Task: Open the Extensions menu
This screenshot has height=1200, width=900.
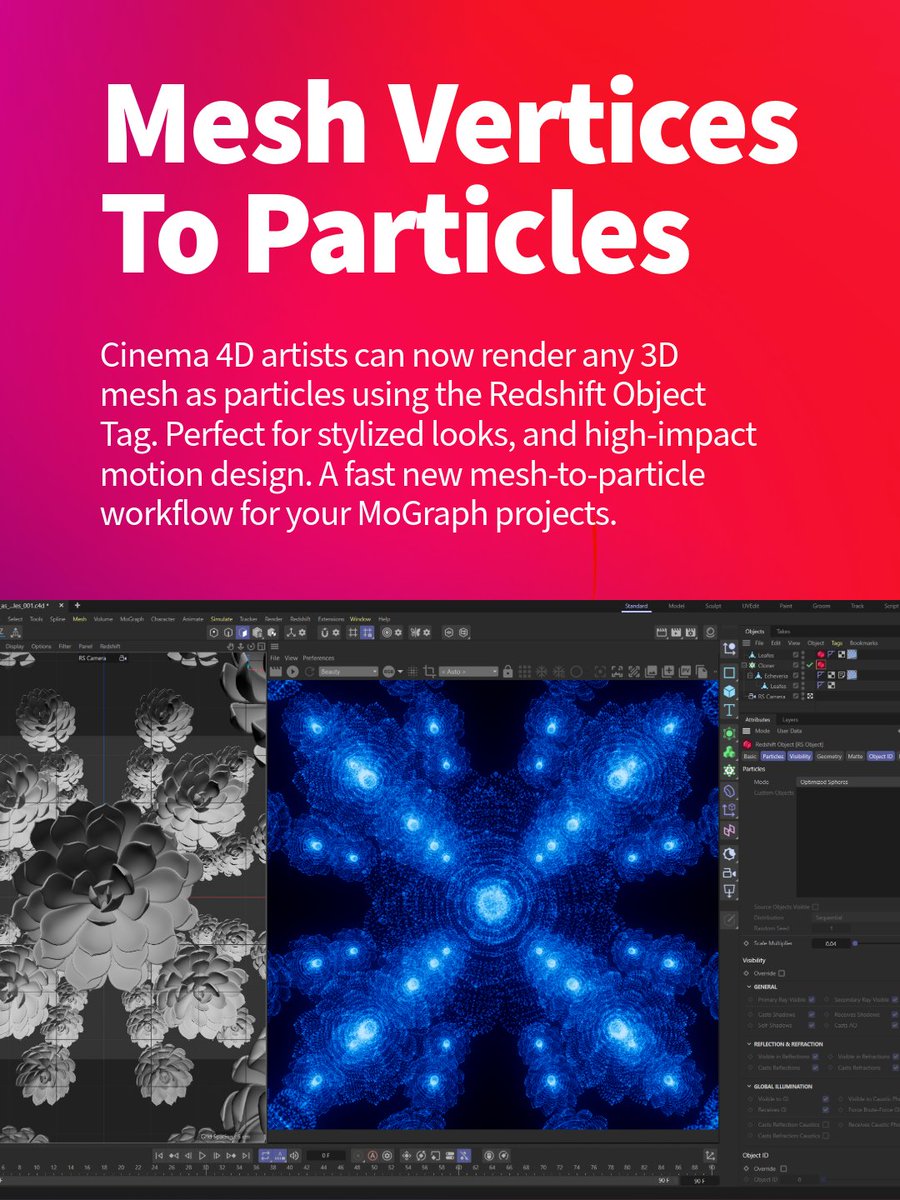Action: (x=331, y=619)
